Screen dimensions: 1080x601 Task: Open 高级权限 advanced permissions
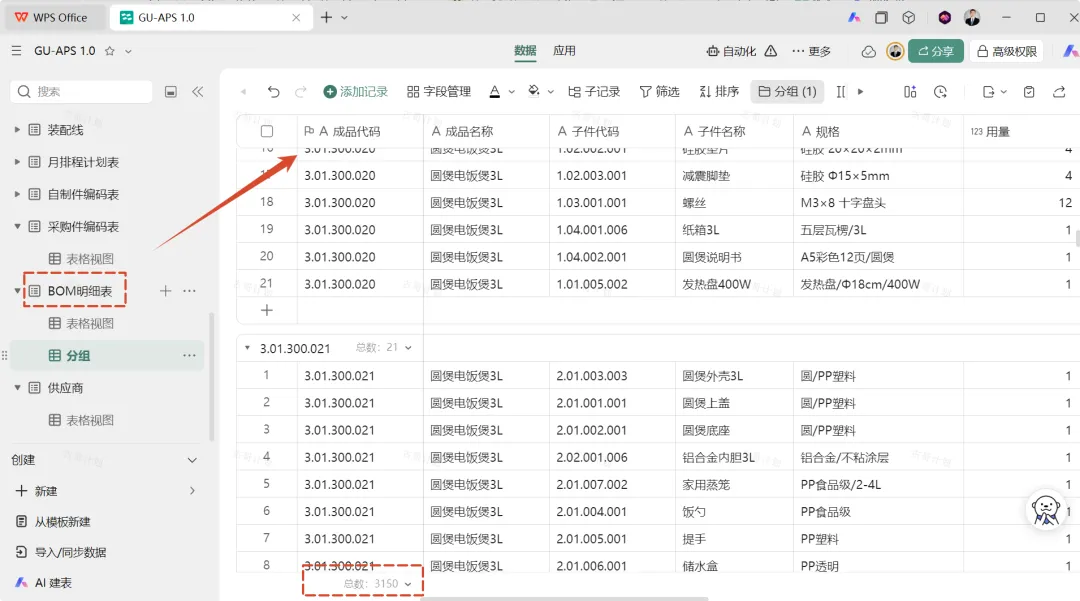pyautogui.click(x=1007, y=51)
